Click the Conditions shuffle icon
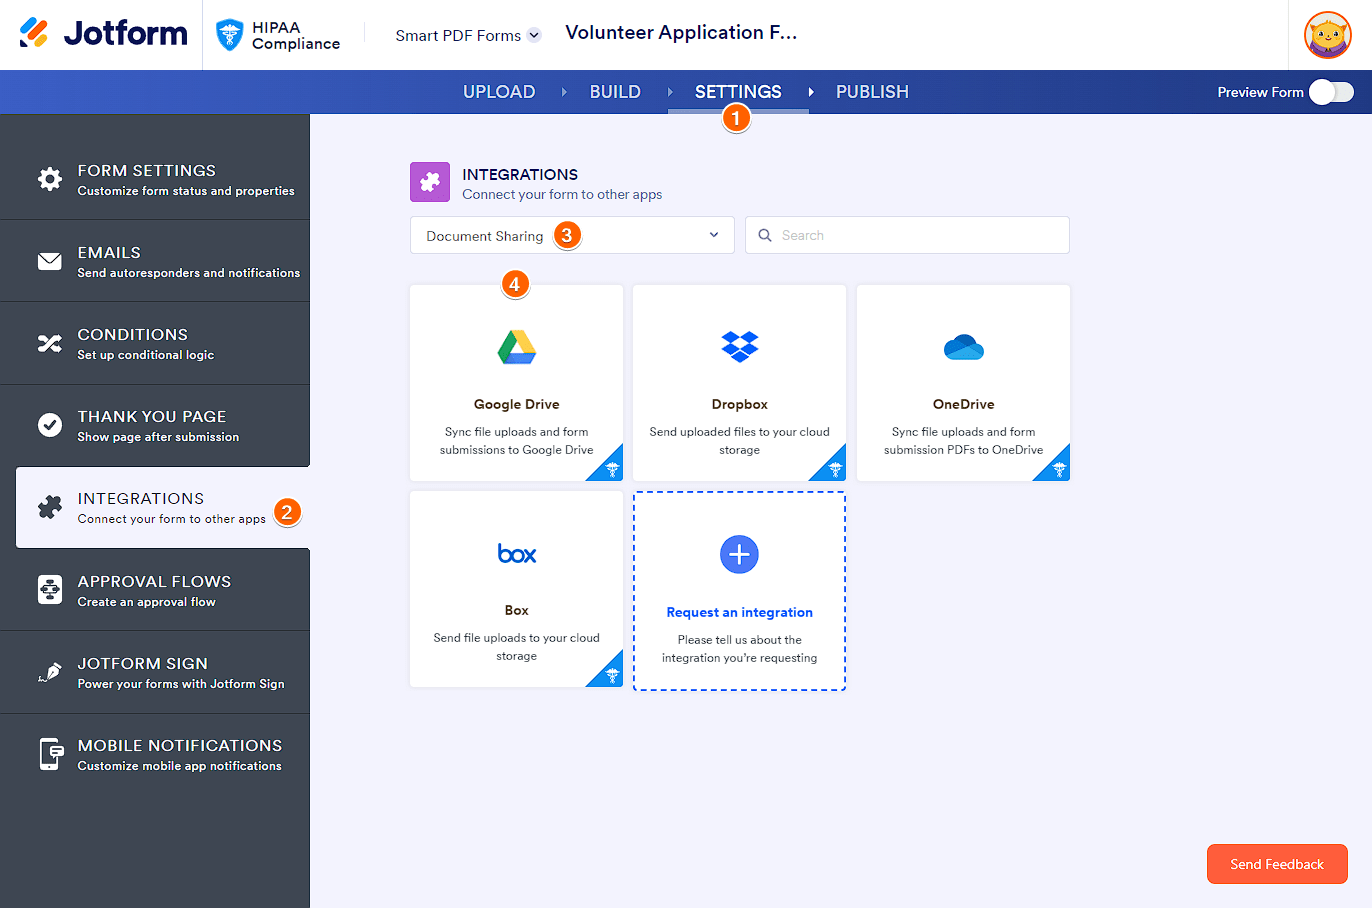Screen dimensions: 1372x908 50,343
